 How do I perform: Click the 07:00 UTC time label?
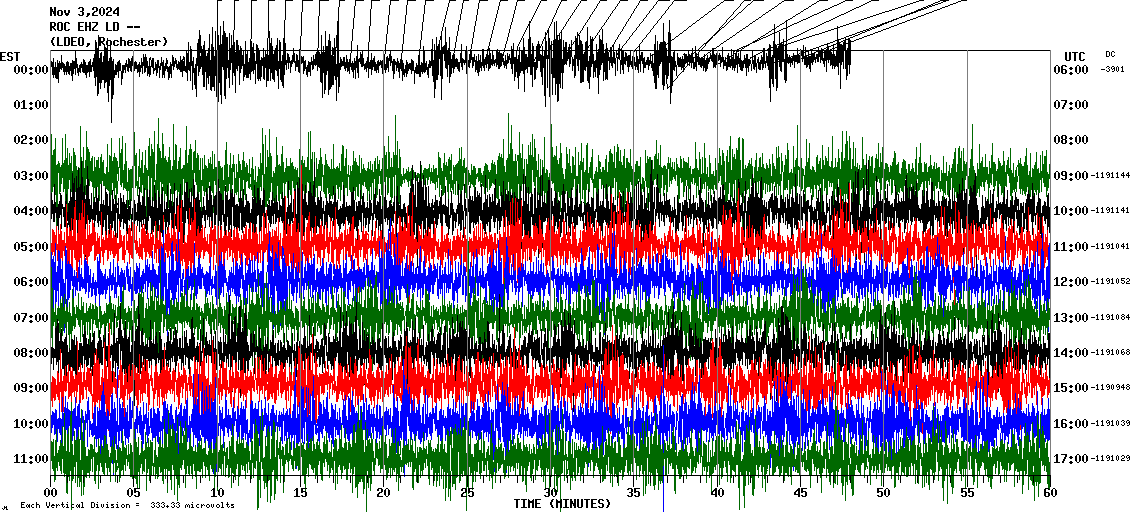pos(1069,105)
